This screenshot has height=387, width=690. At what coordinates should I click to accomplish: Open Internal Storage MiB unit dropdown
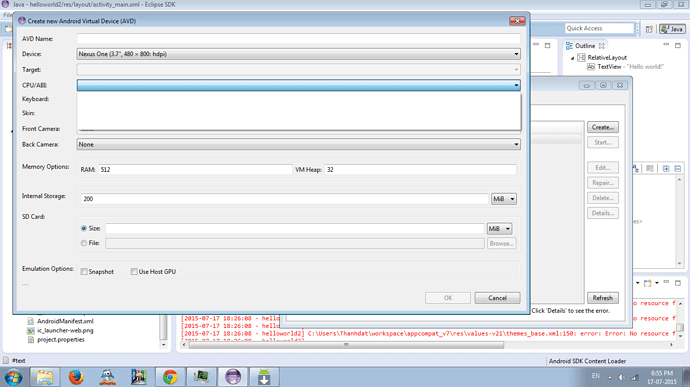point(504,199)
